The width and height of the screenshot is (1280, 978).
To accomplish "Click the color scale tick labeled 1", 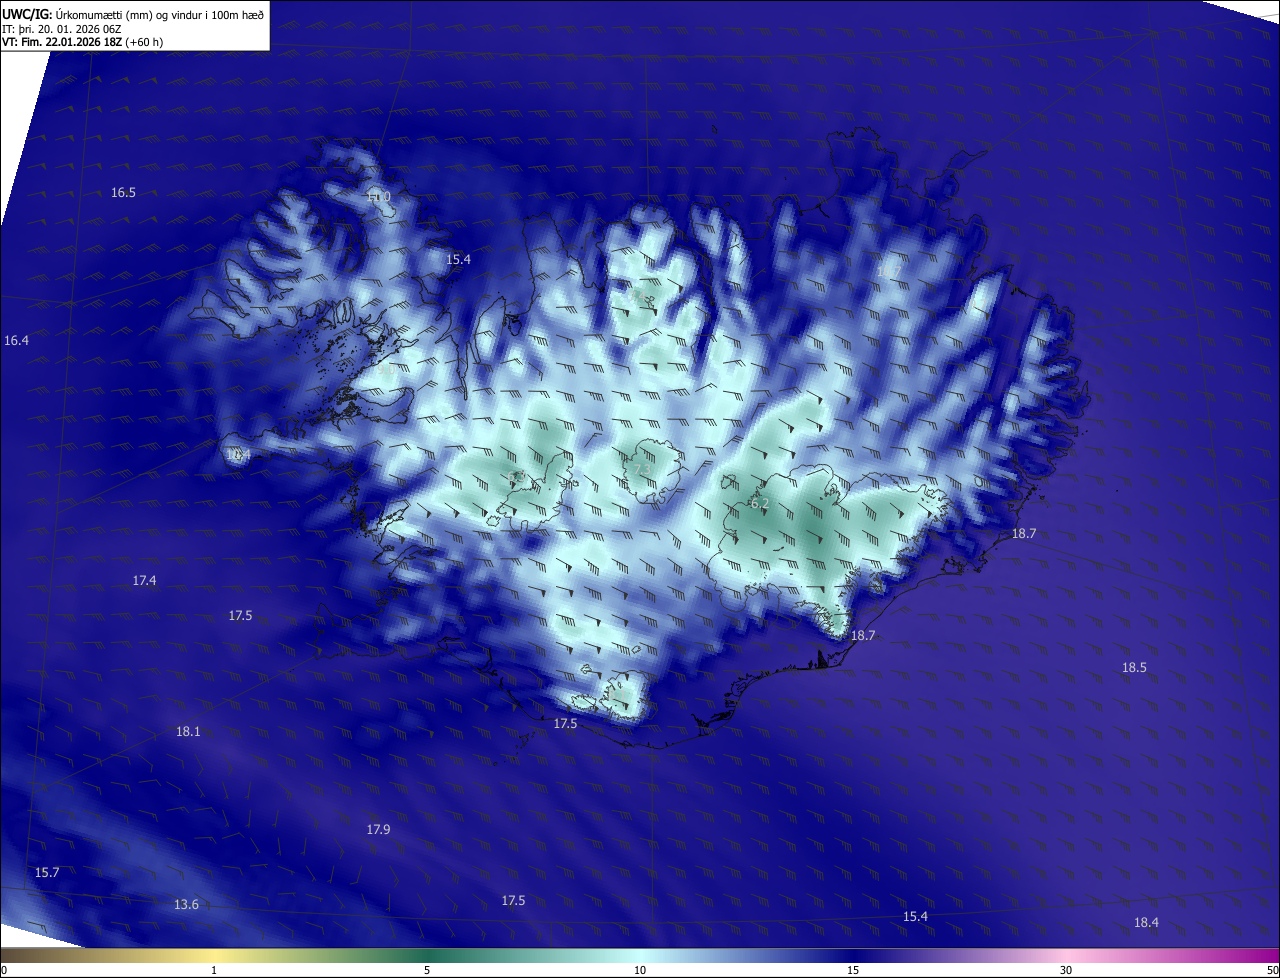I will (214, 970).
